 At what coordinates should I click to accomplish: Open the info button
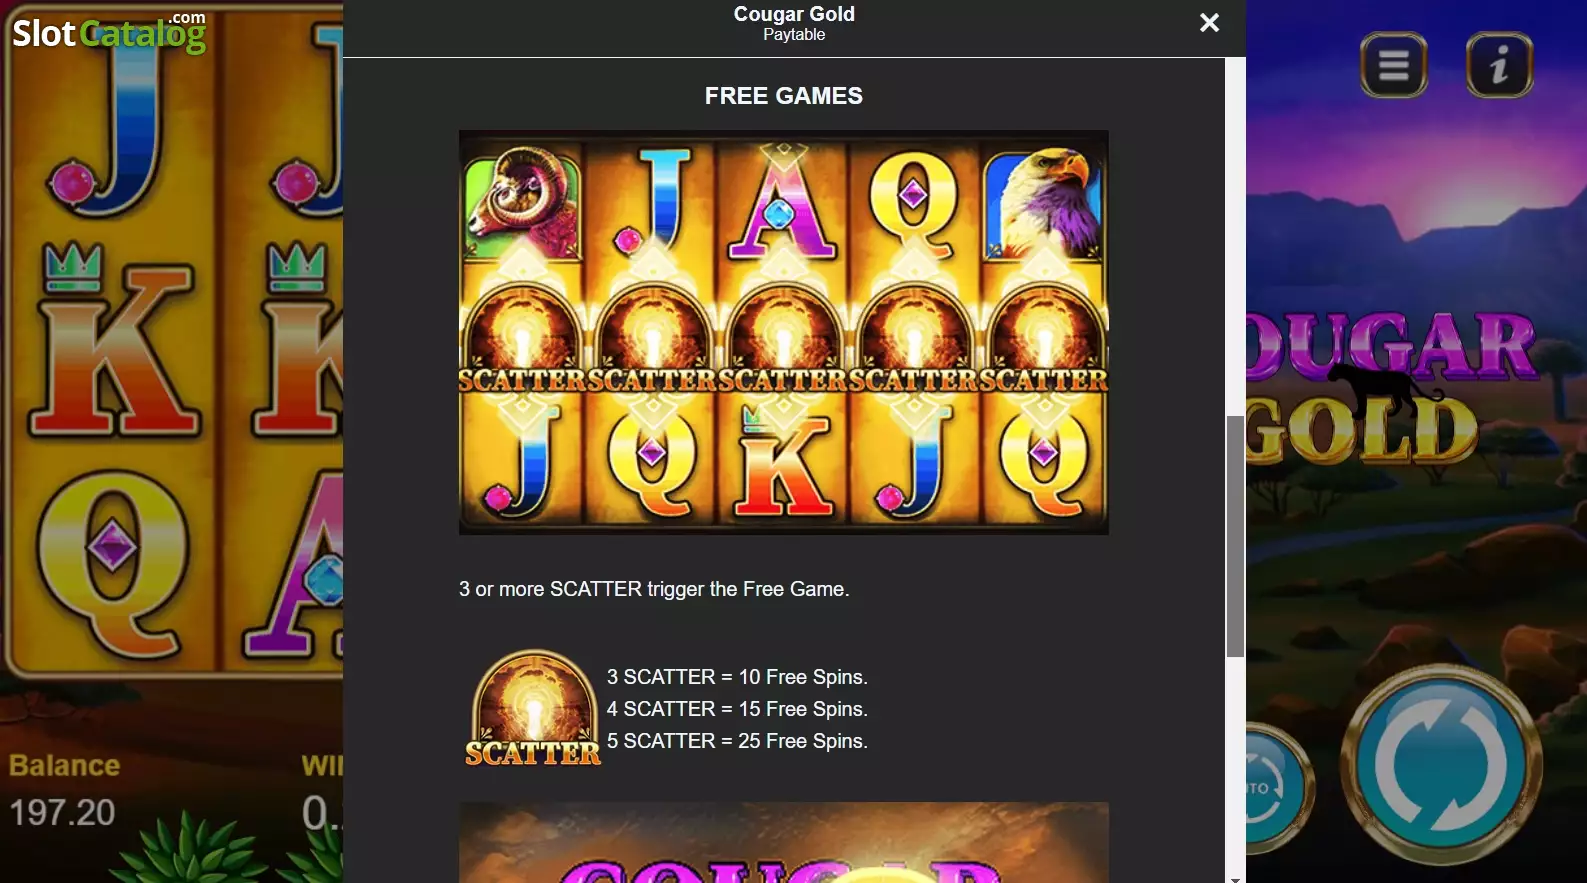tap(1499, 66)
